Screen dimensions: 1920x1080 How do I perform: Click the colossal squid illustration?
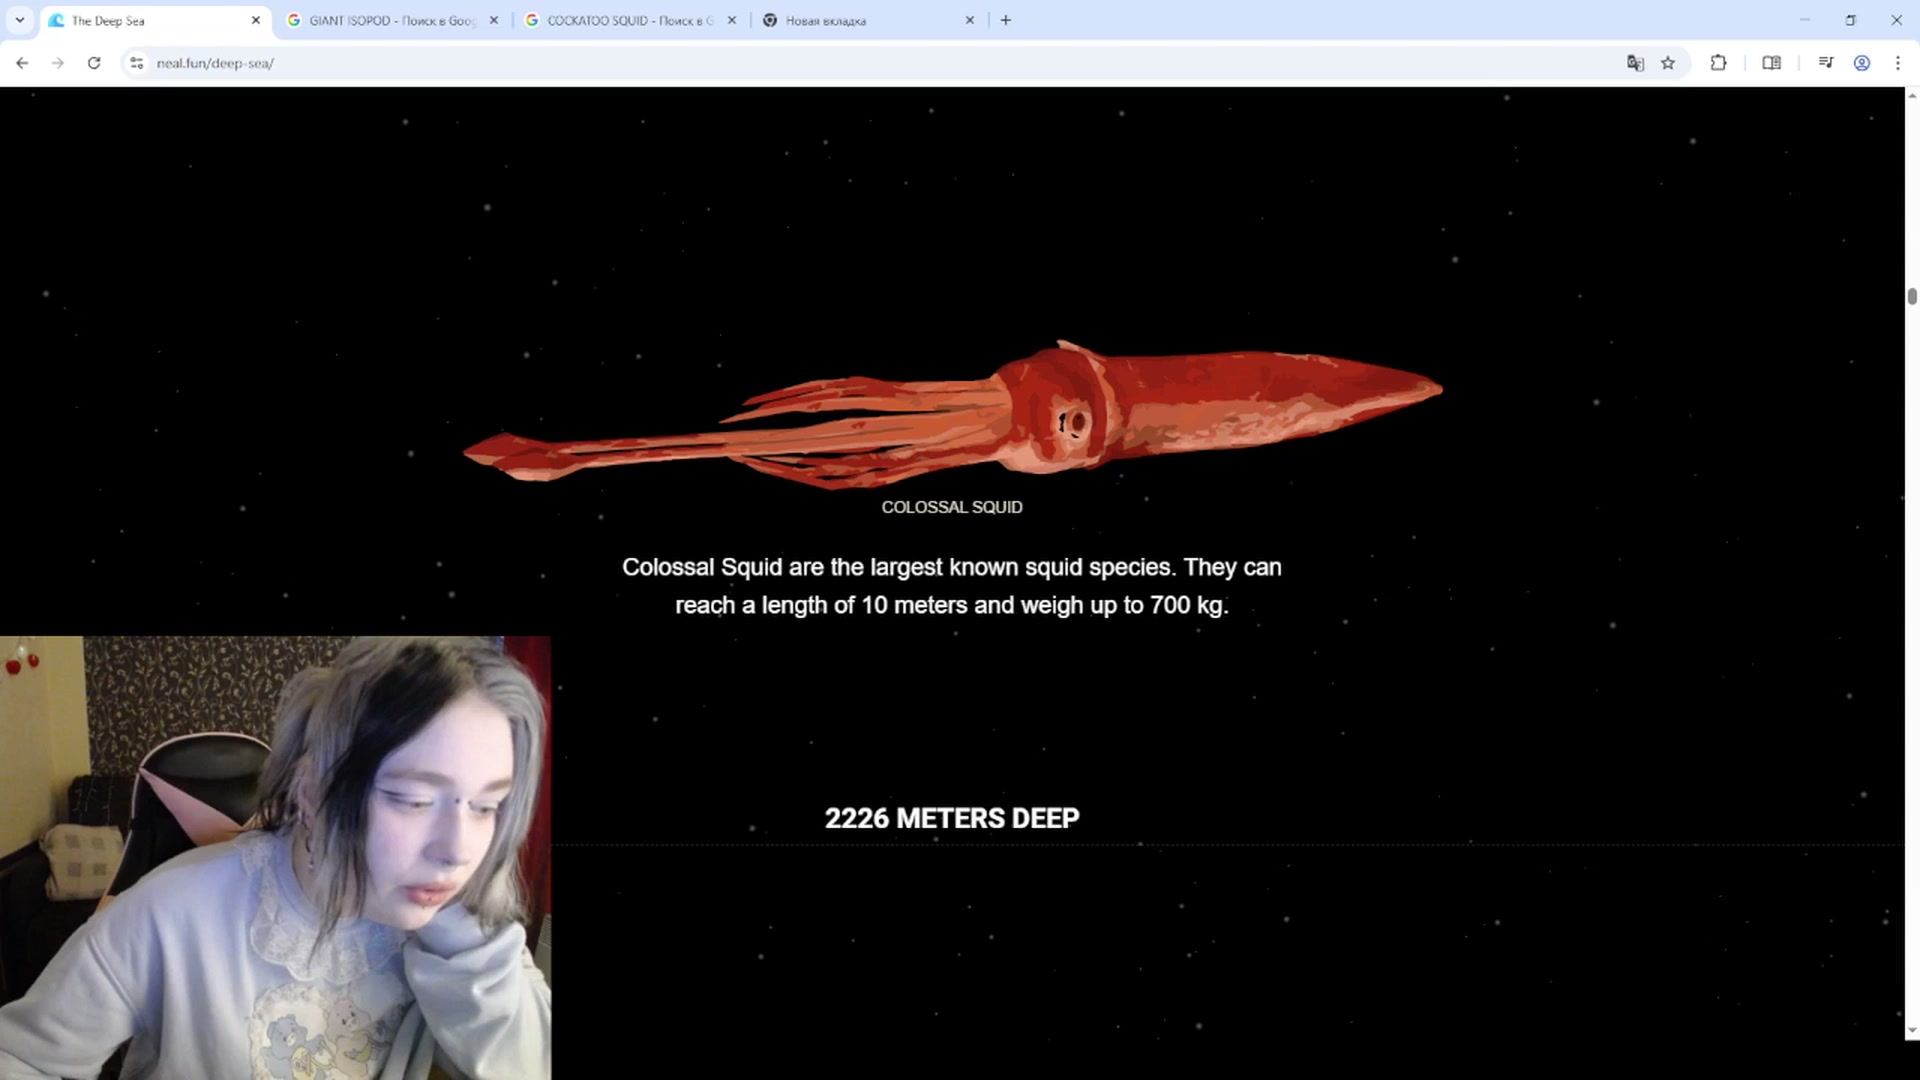tap(952, 415)
